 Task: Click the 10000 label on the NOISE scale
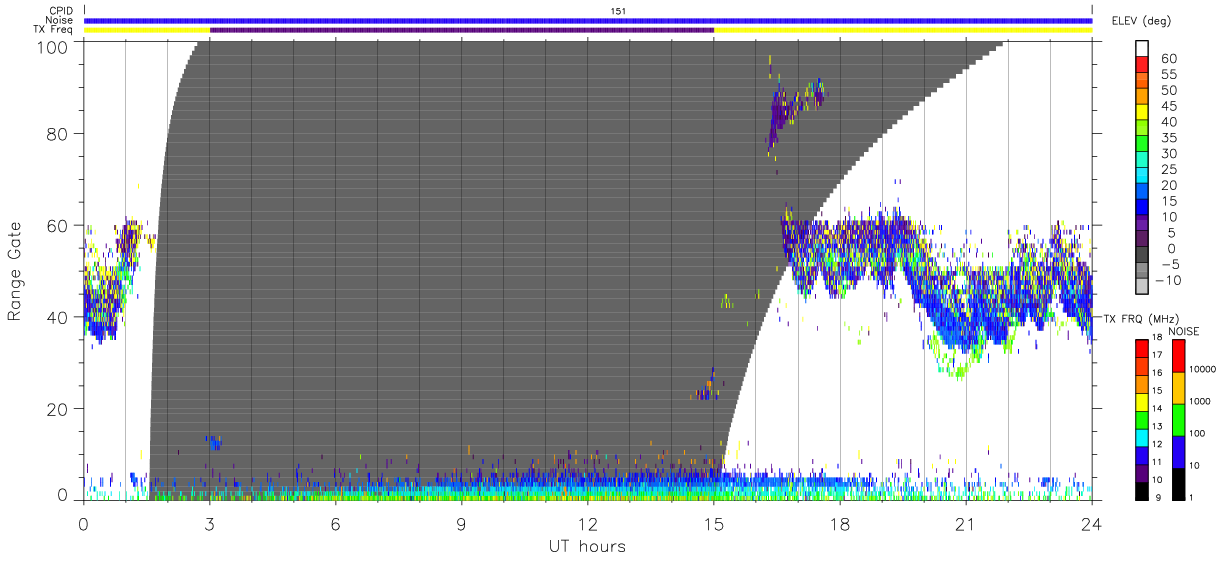(1203, 369)
